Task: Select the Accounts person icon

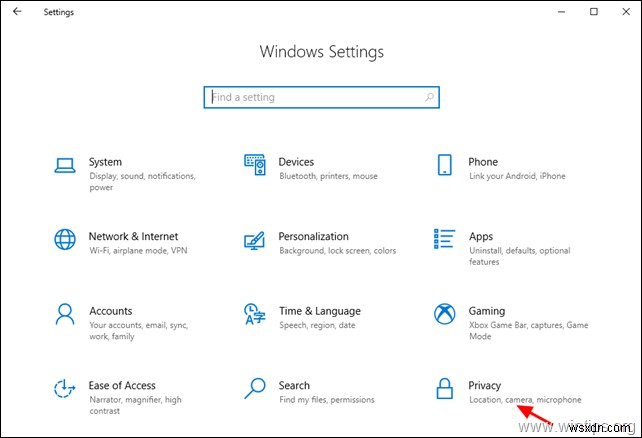Action: 65,314
